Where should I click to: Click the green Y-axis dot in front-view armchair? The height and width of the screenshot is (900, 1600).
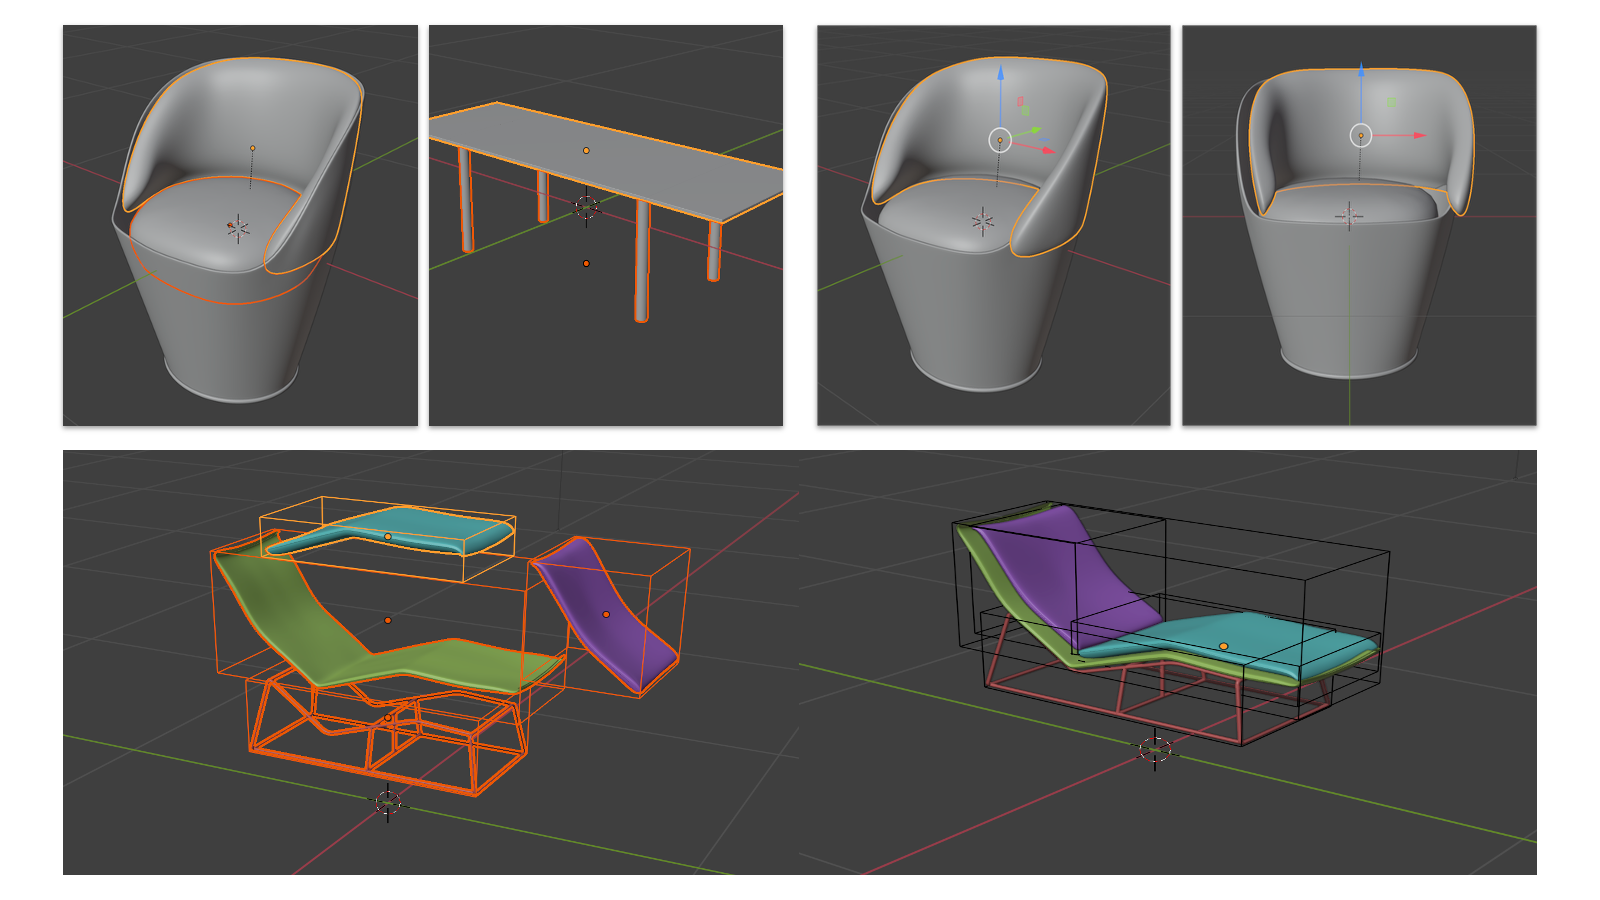pyautogui.click(x=1391, y=102)
